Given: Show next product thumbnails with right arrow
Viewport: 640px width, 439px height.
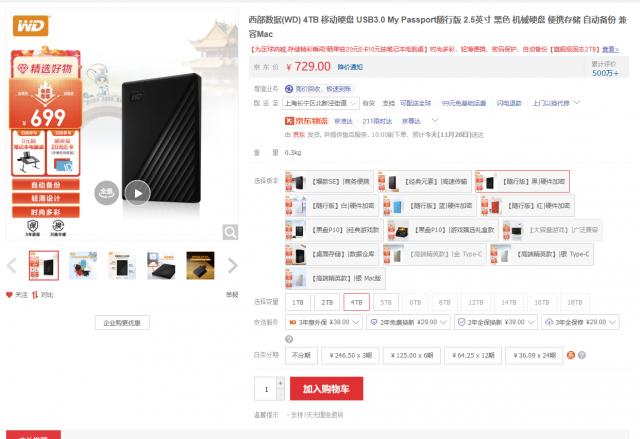Looking at the screenshot, I should point(232,266).
